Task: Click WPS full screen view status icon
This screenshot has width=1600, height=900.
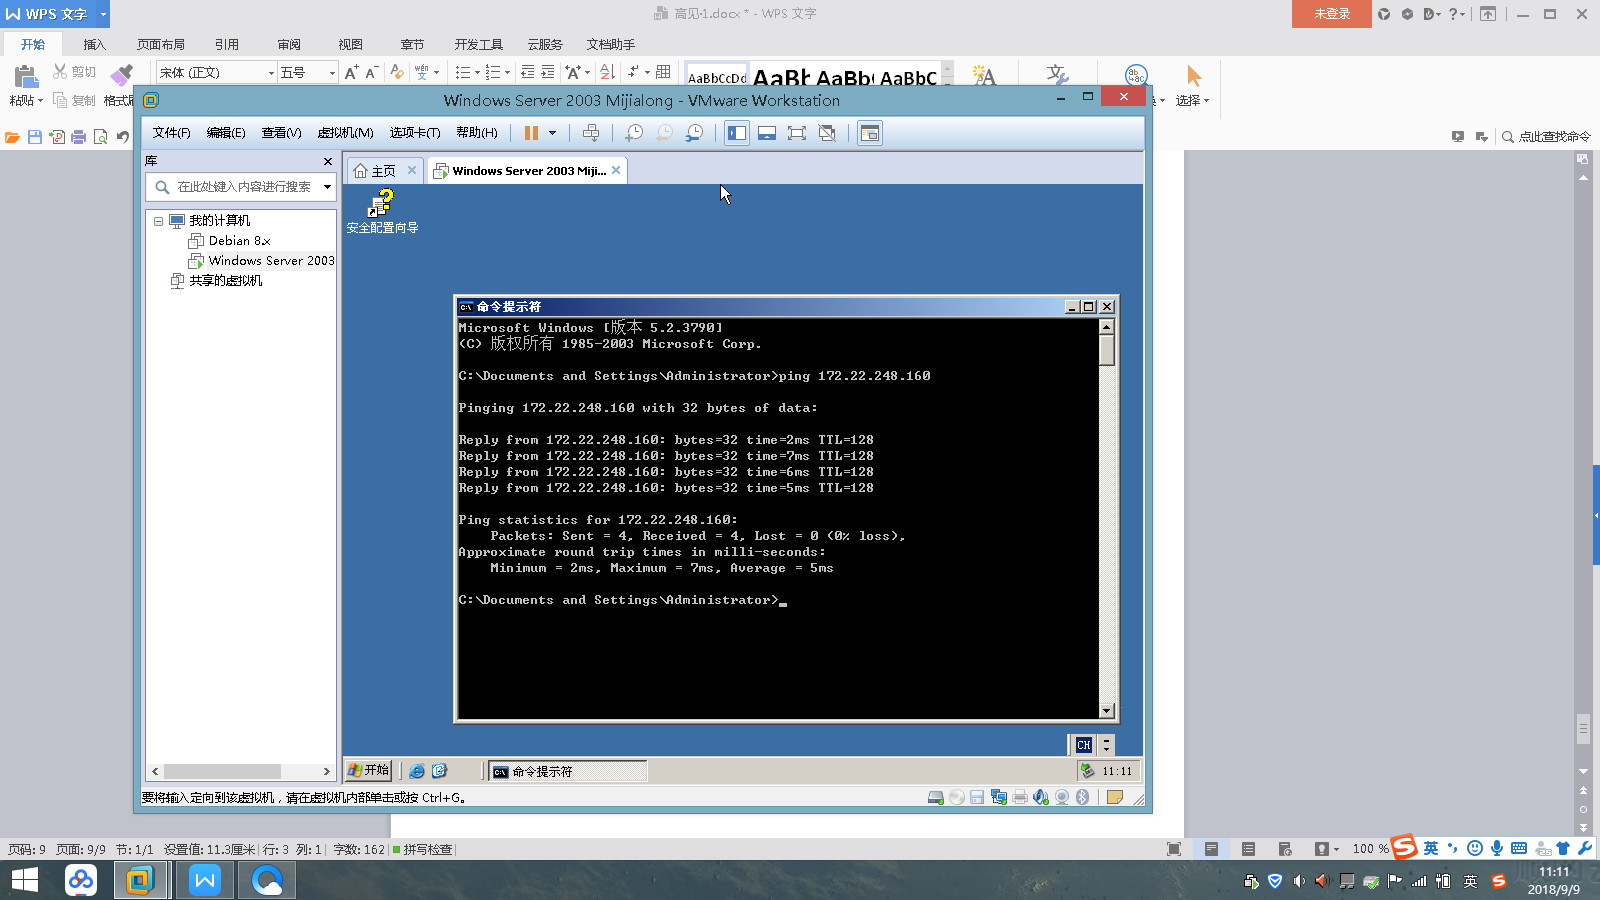Action: pyautogui.click(x=1174, y=849)
